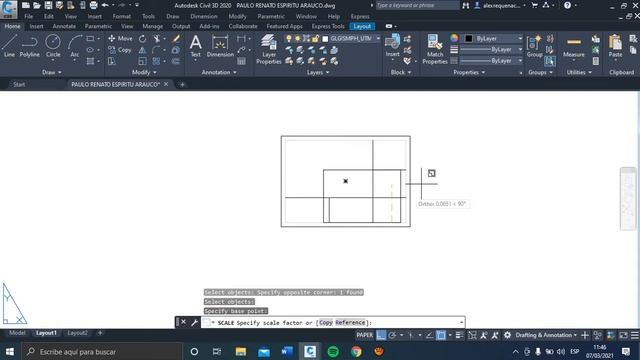
Task: Click the keyword search input field
Action: pos(417,5)
